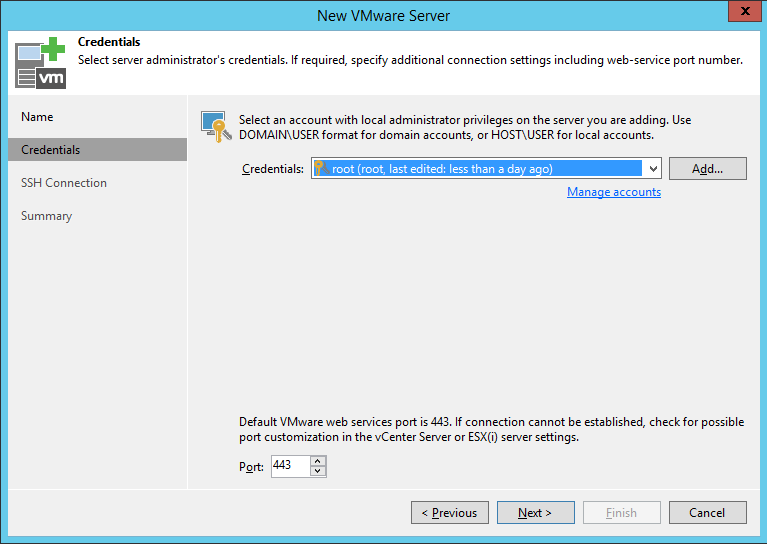Select the root credentials combo box
Screen dimensions: 767x549
coord(486,169)
